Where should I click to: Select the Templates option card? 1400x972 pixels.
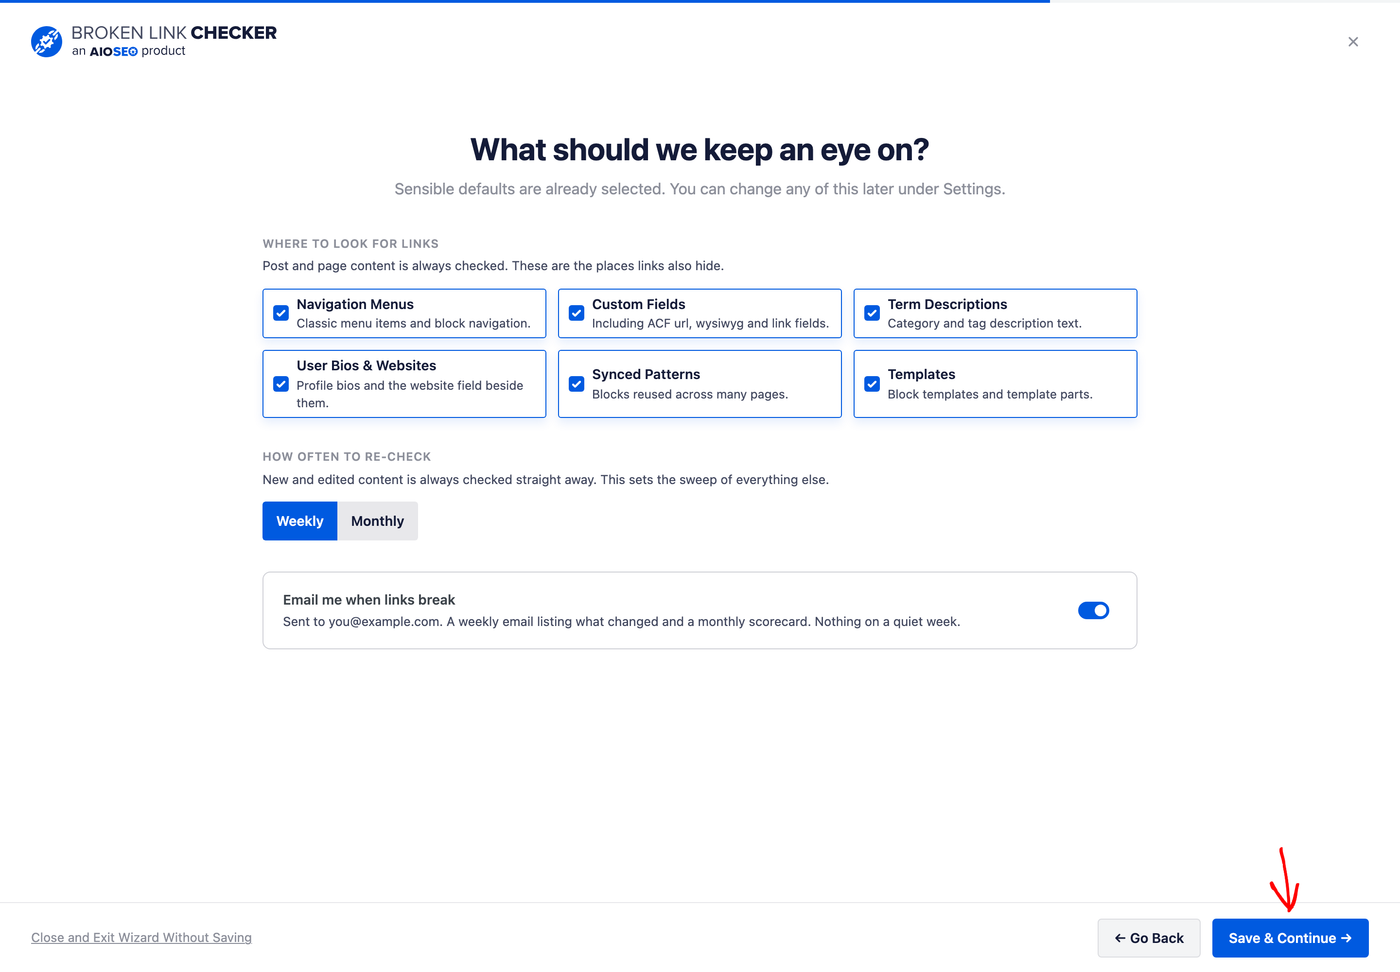pyautogui.click(x=995, y=384)
